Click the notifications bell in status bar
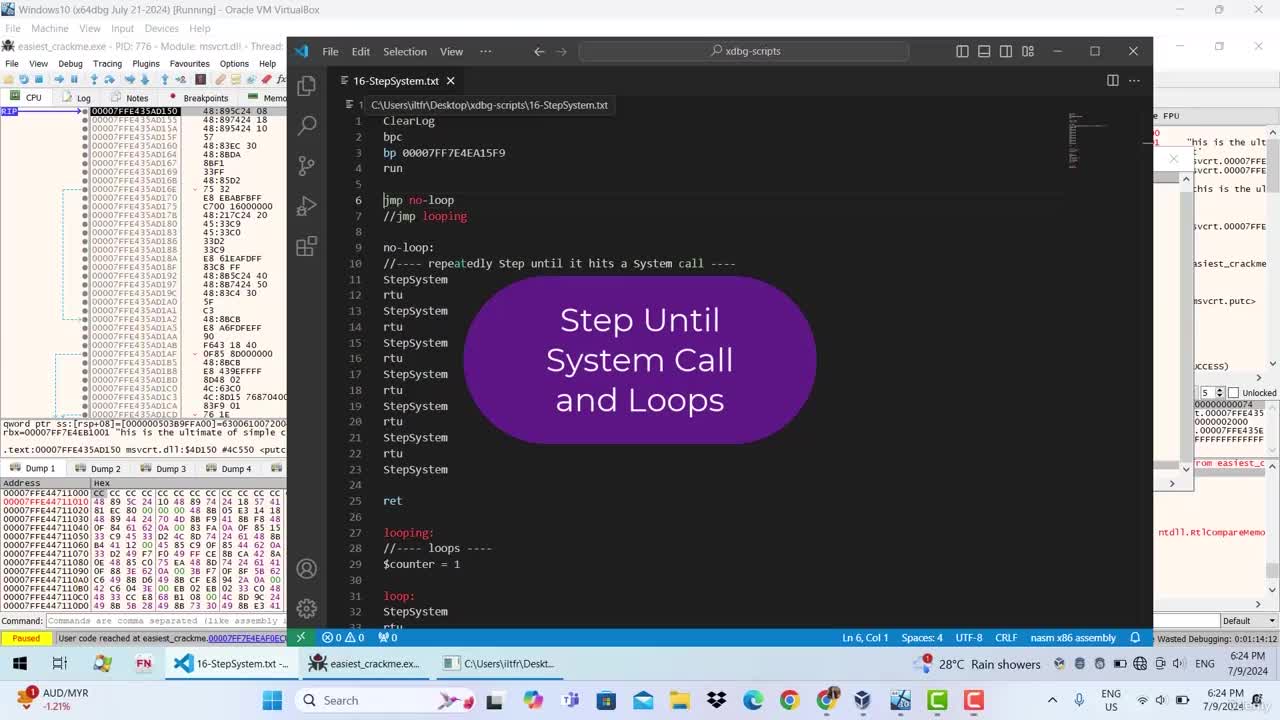This screenshot has height=720, width=1280. [1135, 637]
